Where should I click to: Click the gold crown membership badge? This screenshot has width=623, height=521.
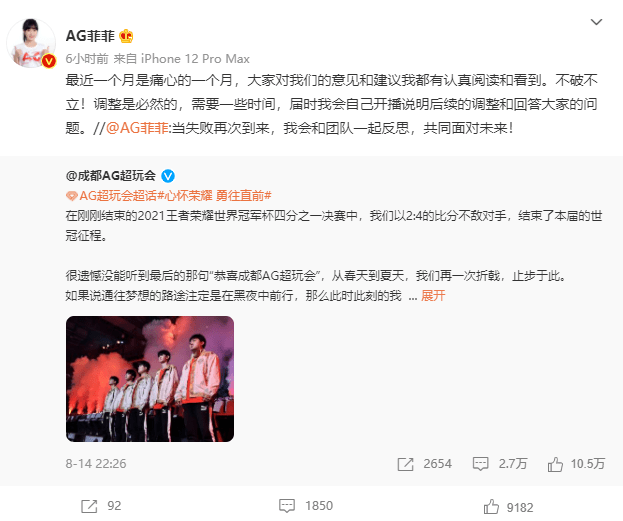126,36
